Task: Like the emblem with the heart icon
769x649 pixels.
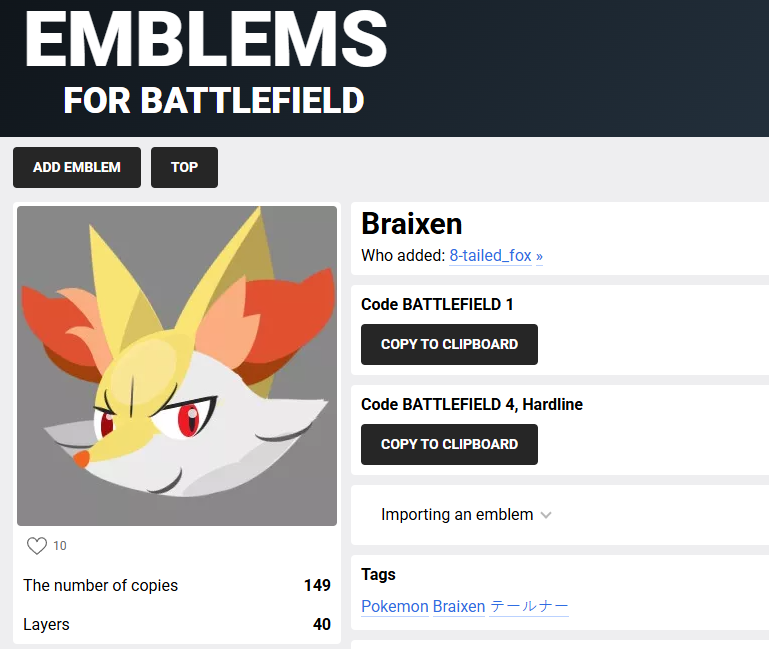Action: point(37,545)
